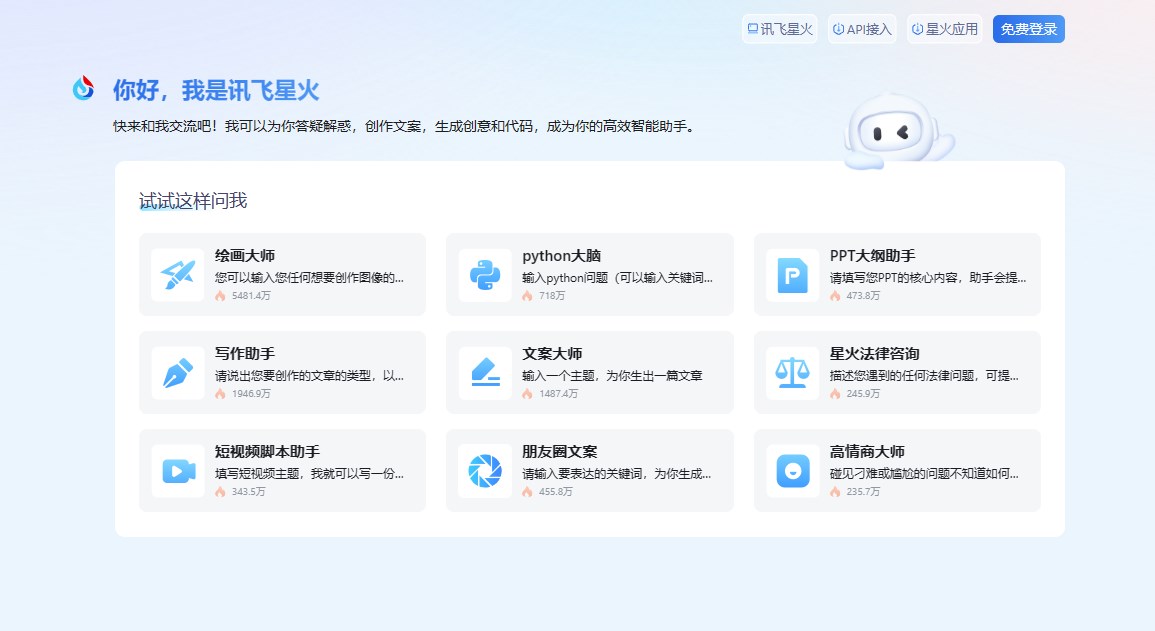Click the flame popularity icon beside 455.8万
Viewport: 1155px width, 631px height.
tap(527, 491)
